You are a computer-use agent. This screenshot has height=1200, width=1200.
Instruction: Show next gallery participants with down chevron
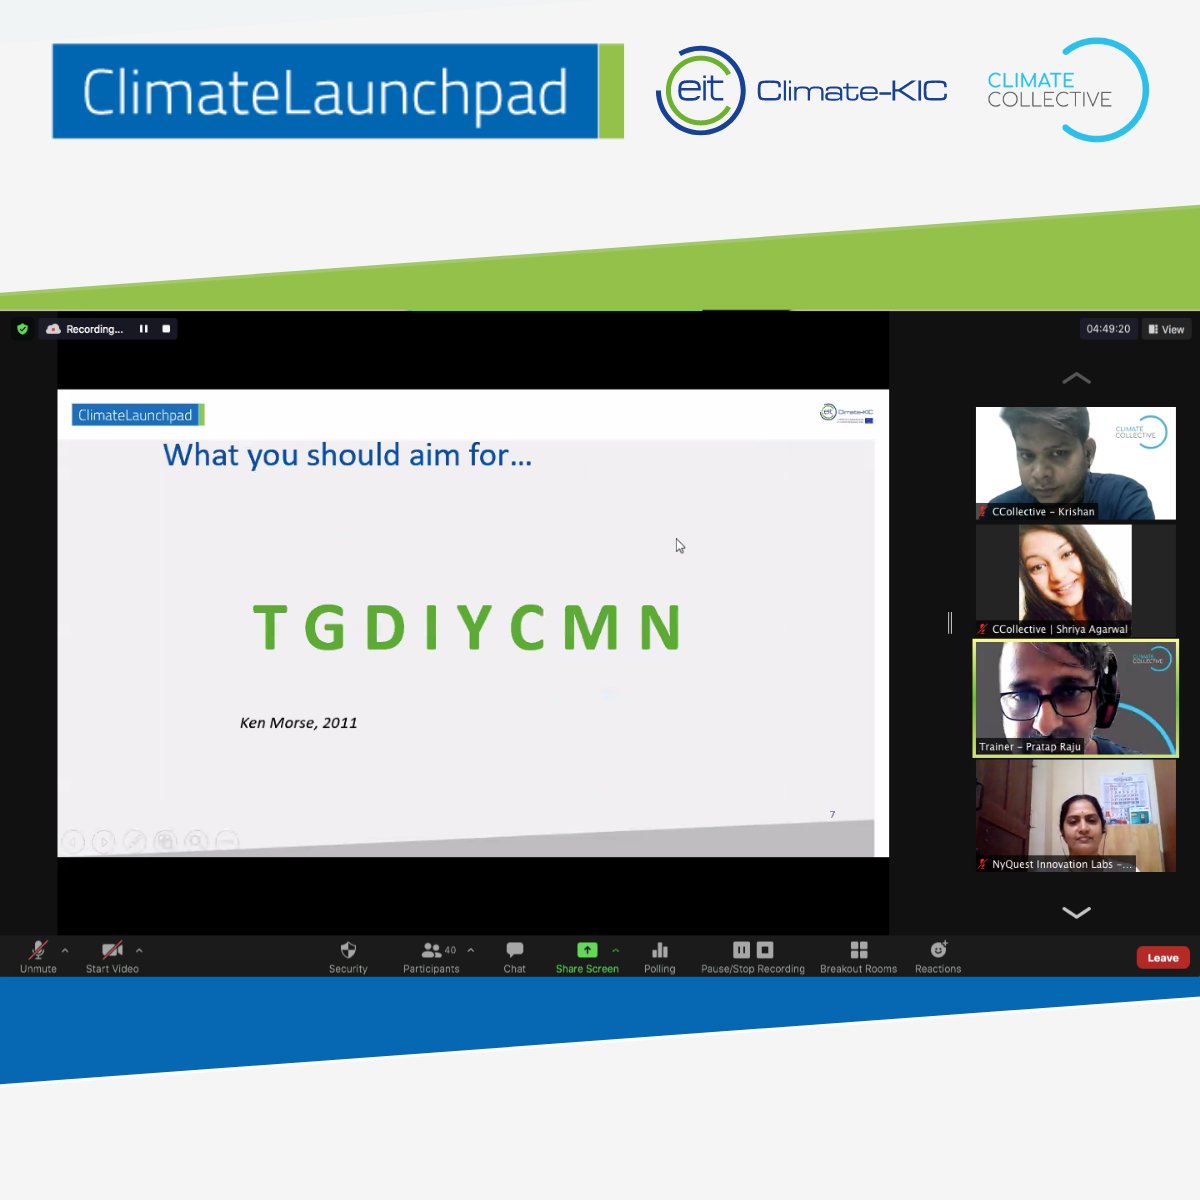coord(1076,912)
